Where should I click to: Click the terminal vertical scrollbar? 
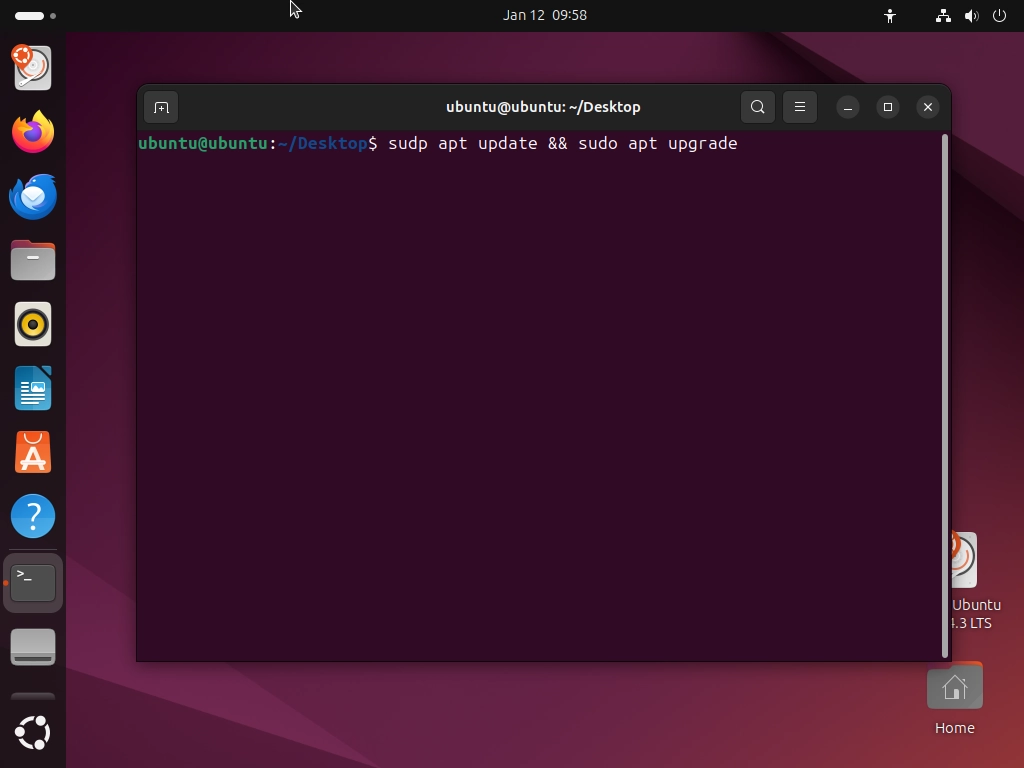click(944, 396)
